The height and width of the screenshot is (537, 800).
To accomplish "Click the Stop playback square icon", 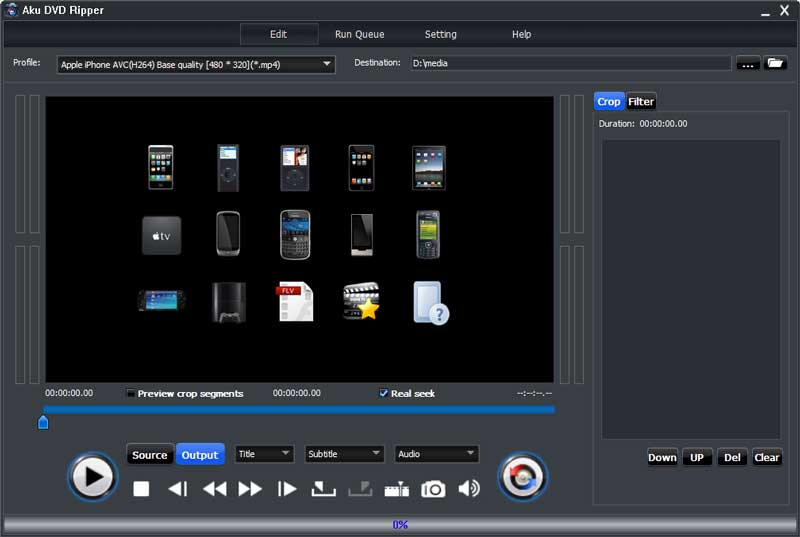I will 141,489.
